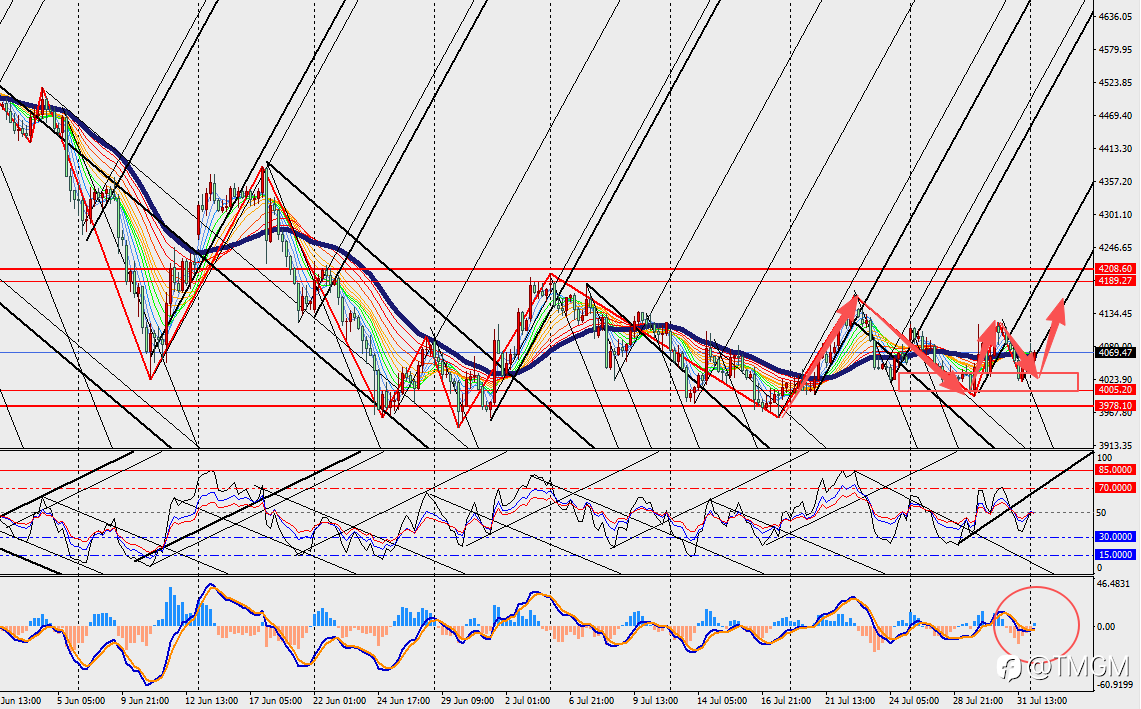Viewport: 1141px width, 709px height.
Task: Click the 16 Jul 21:00 time label
Action: point(787,701)
